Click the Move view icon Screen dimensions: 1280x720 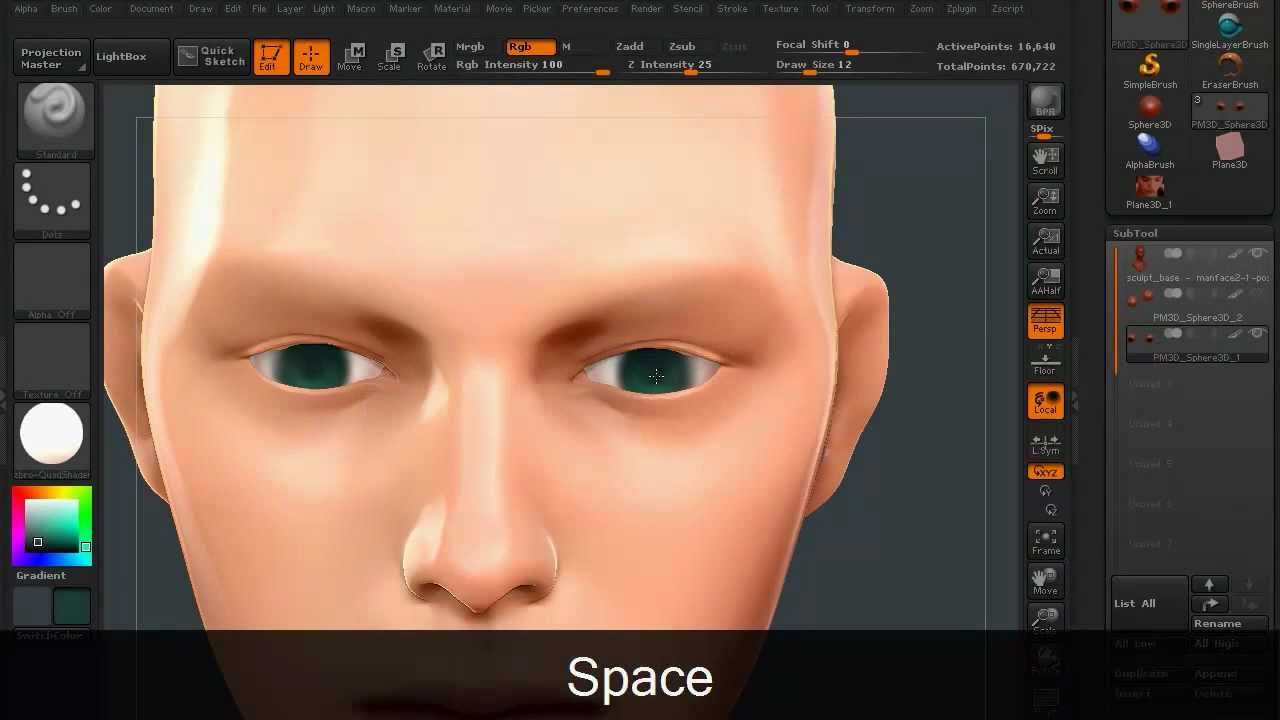pos(1045,581)
